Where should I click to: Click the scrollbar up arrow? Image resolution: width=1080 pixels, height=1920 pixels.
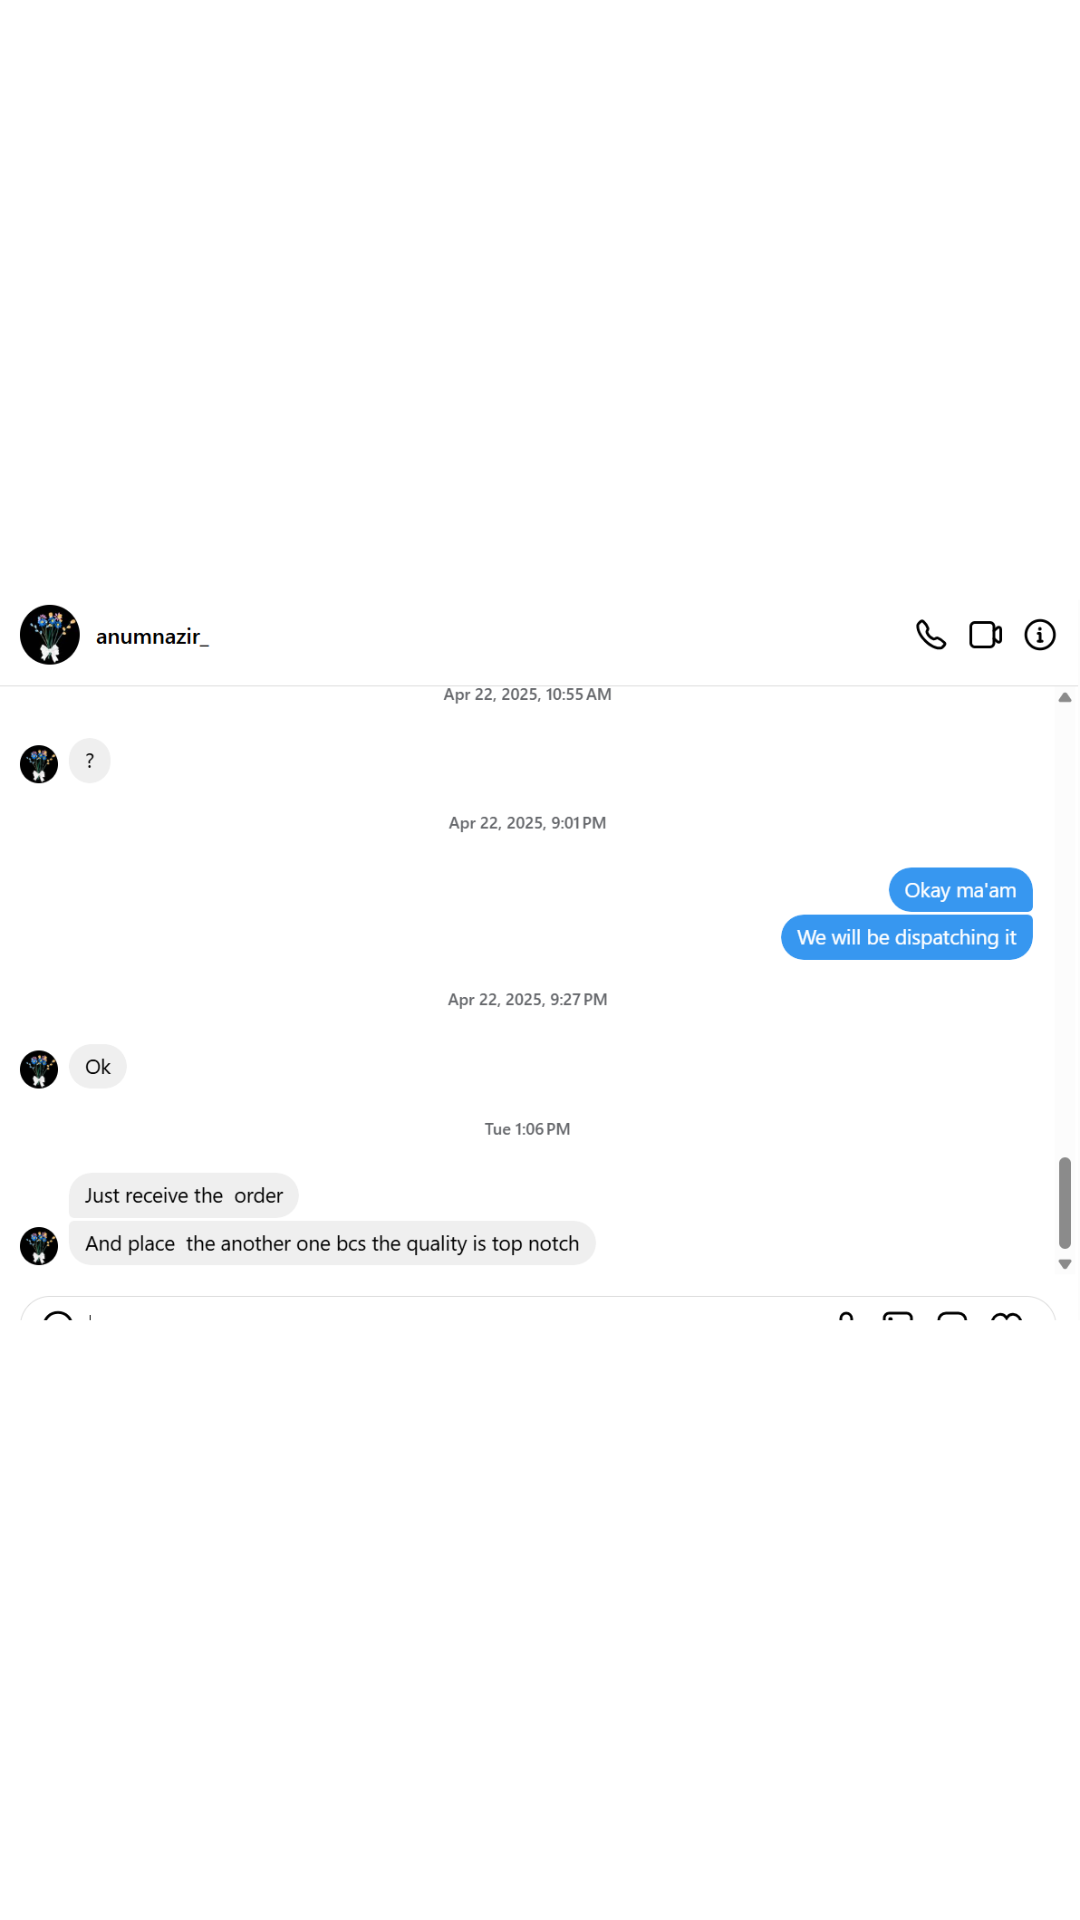(x=1065, y=697)
